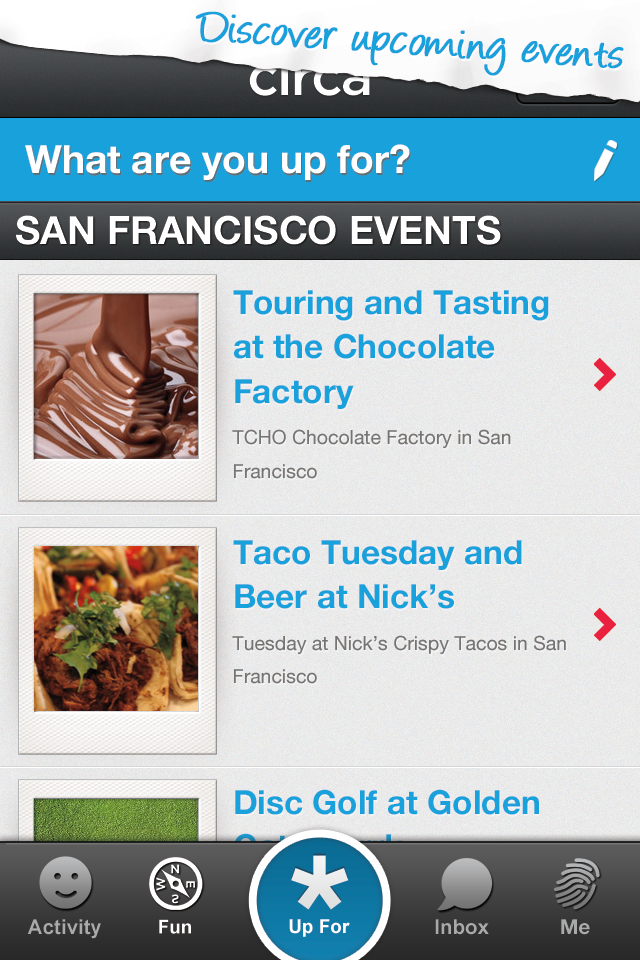640x960 pixels.
Task: Switch to the Inbox tab label
Action: point(461,927)
